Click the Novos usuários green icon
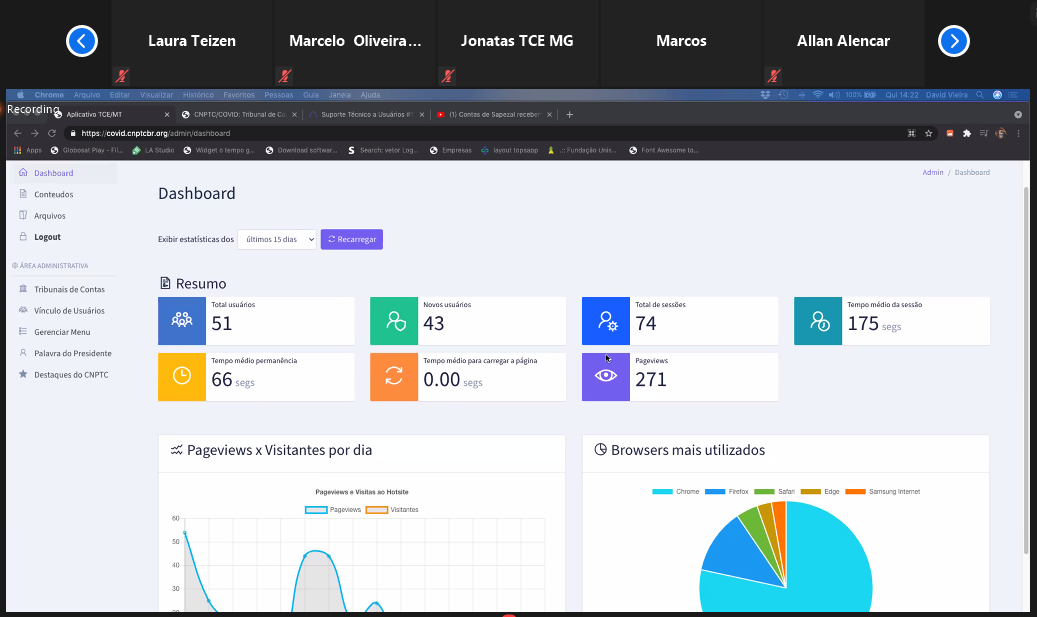Screen dimensions: 1037x617 [x=394, y=321]
